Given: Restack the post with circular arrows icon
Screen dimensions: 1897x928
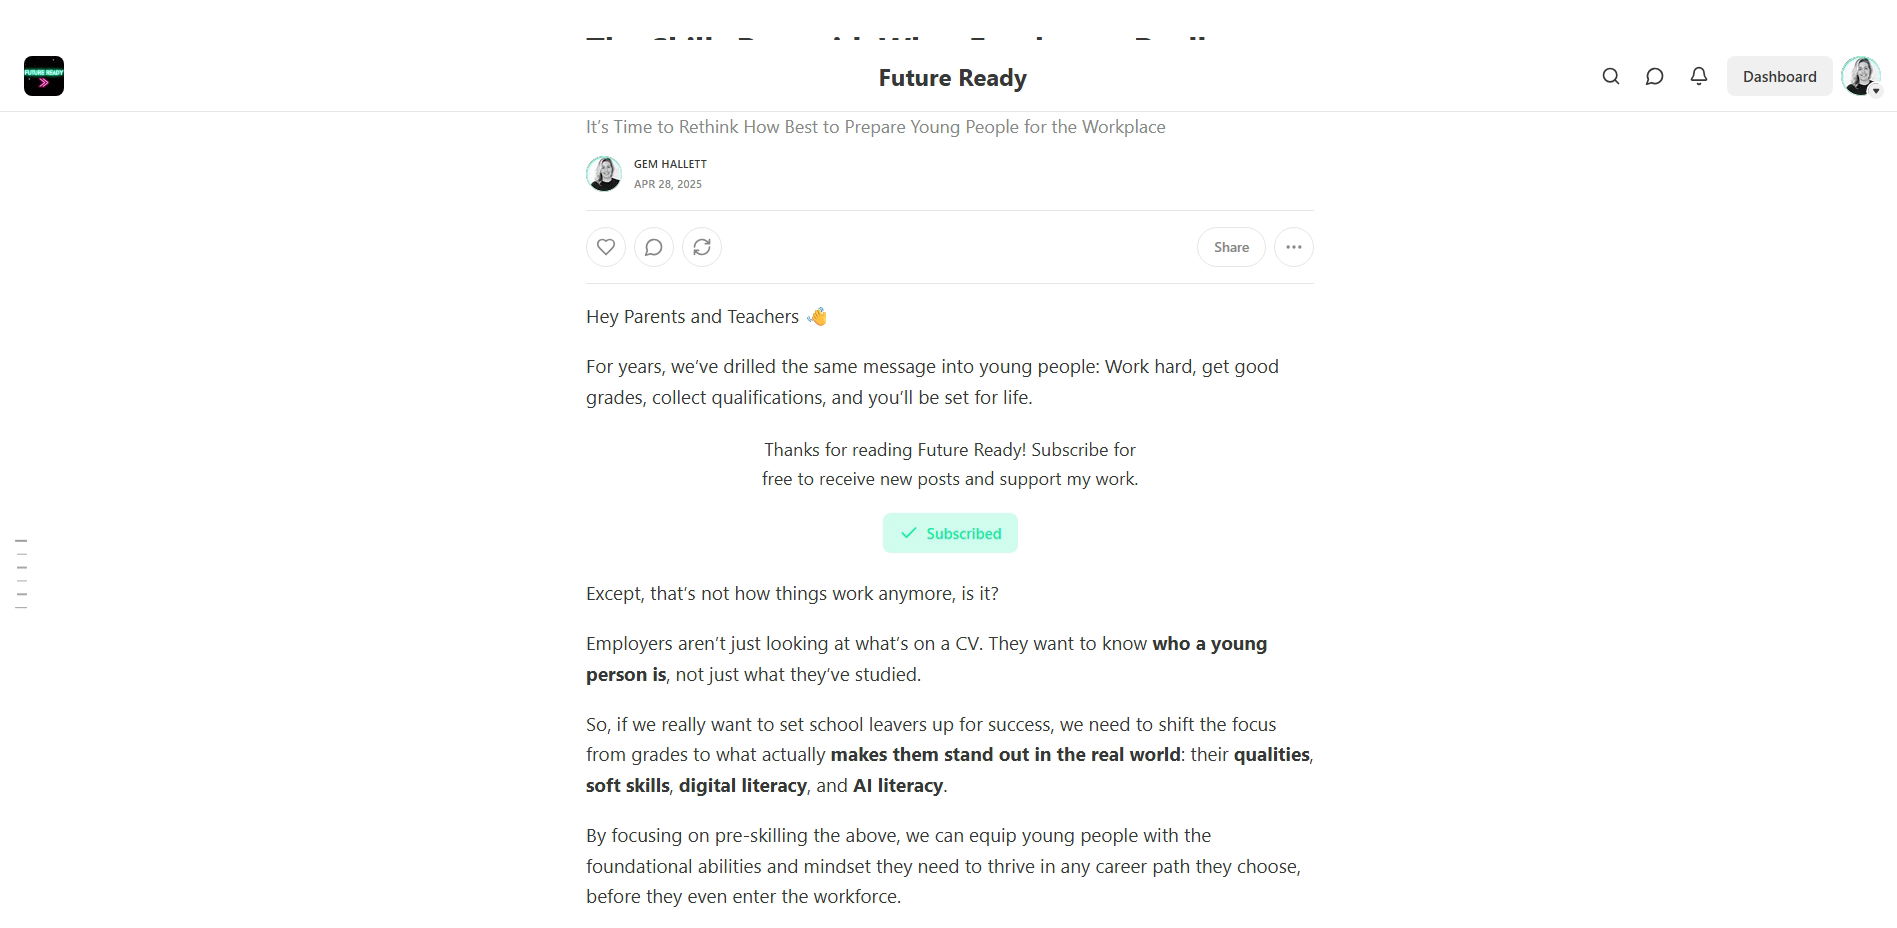Looking at the screenshot, I should pyautogui.click(x=702, y=247).
